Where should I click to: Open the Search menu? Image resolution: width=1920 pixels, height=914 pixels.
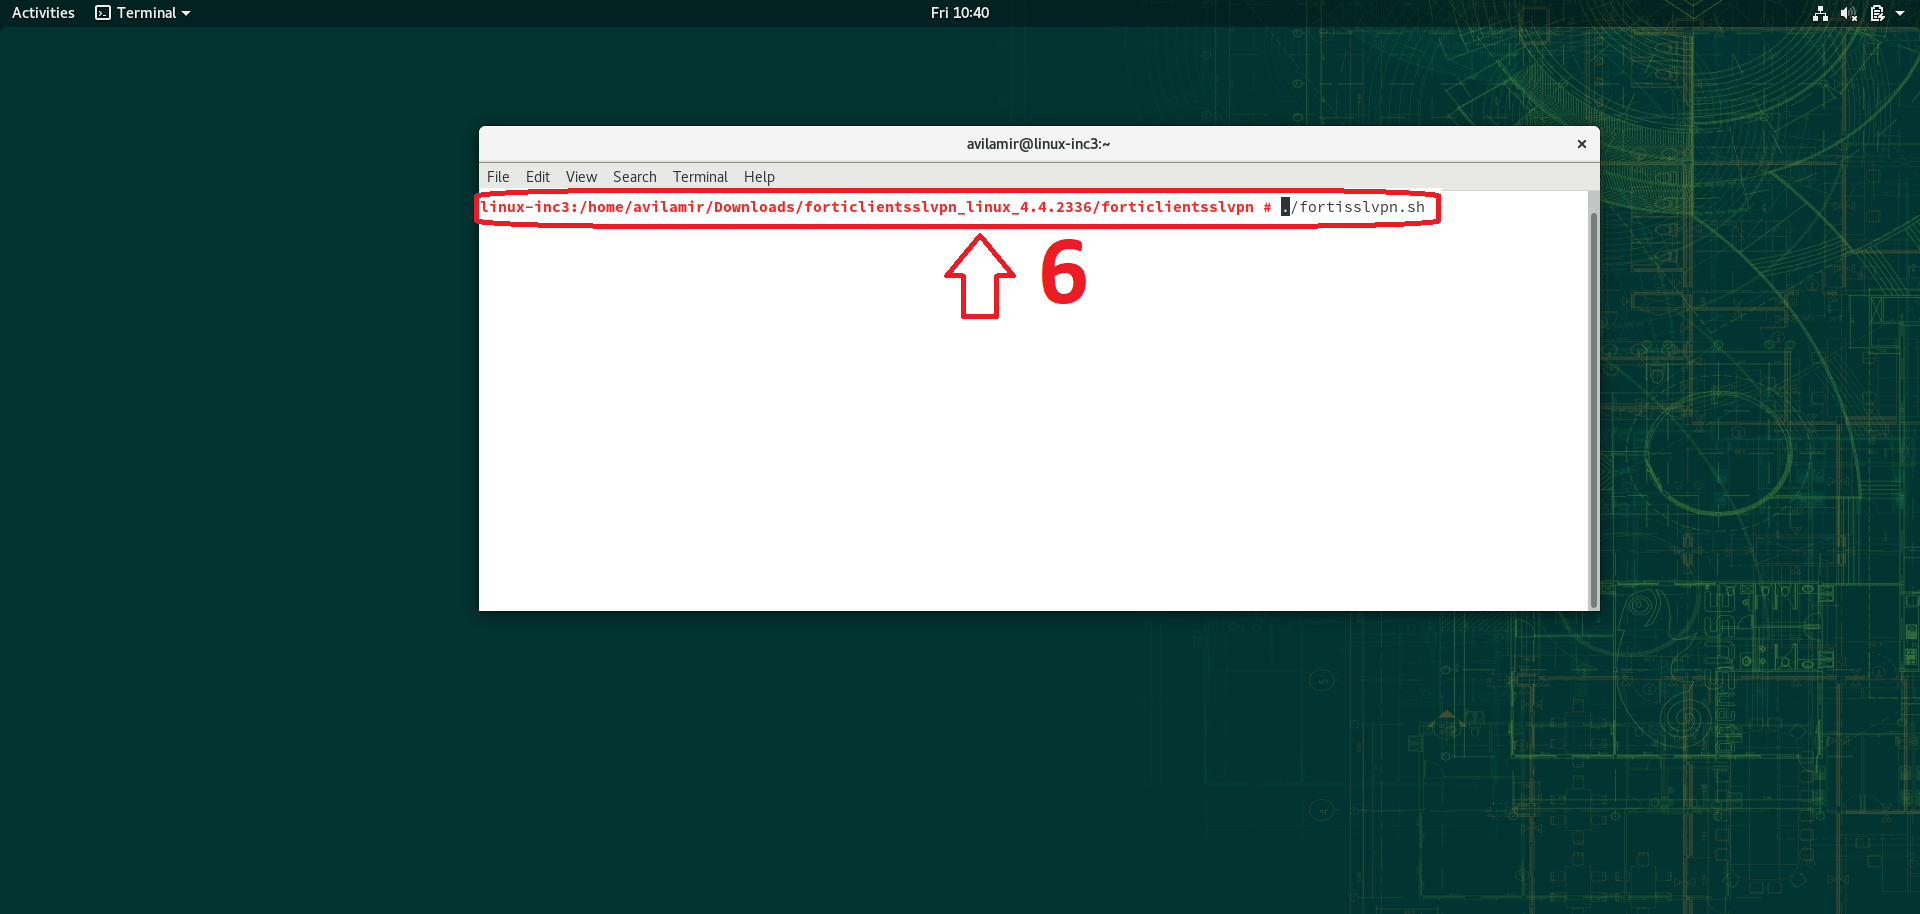click(634, 177)
